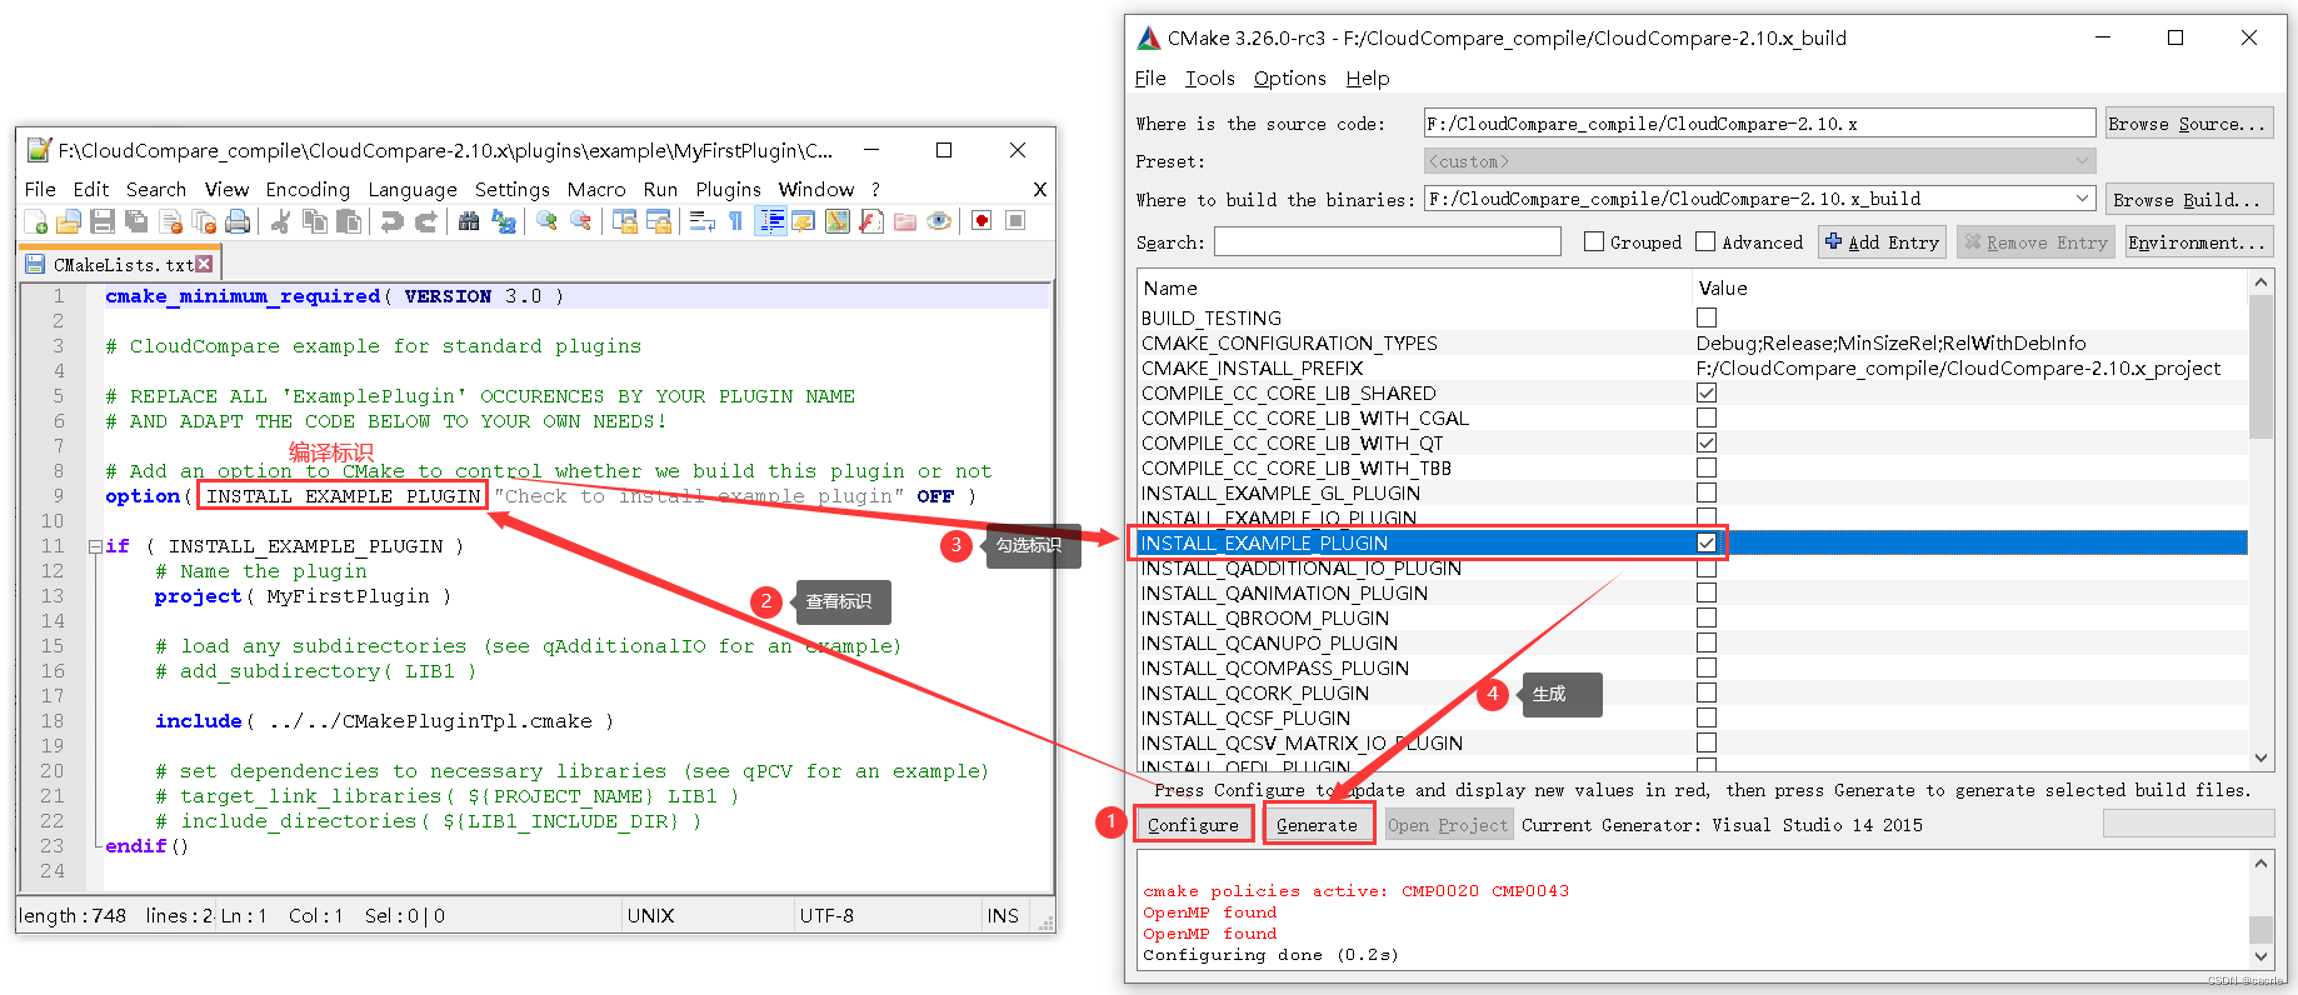Screen dimensions: 2298x995
Task: Save all open files in Notepad++
Action: 136,221
